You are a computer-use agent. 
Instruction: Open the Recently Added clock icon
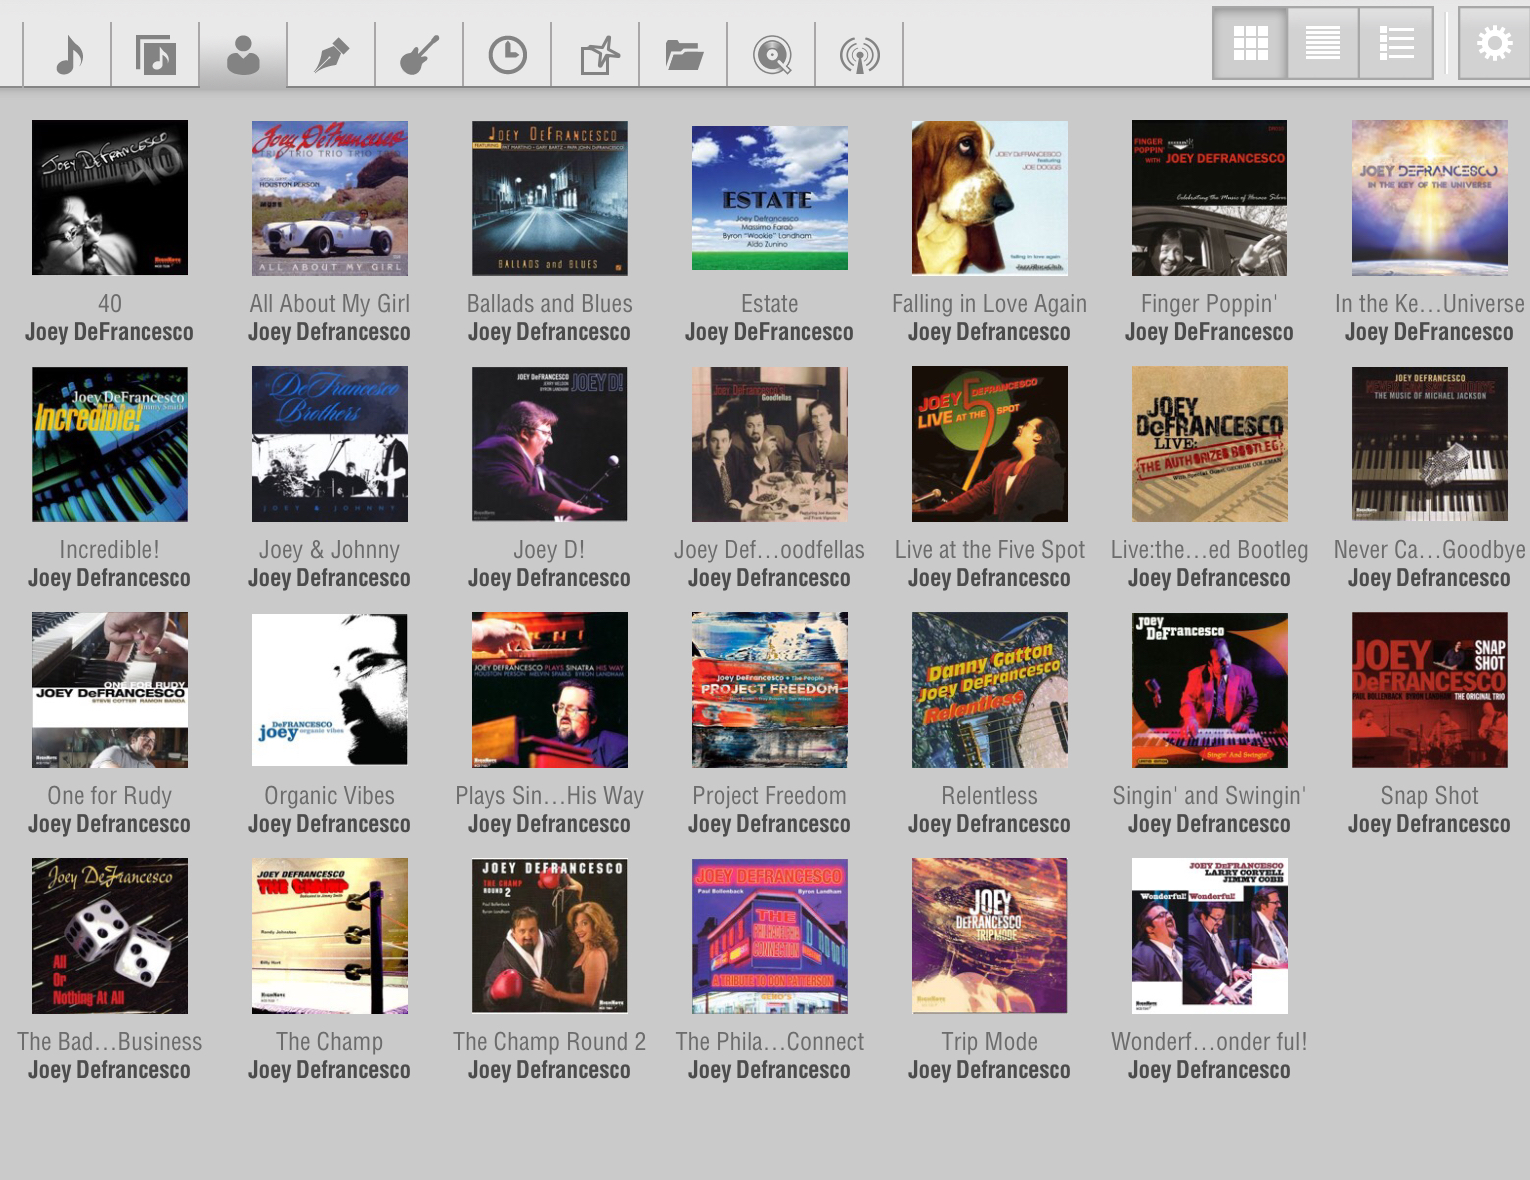(x=507, y=55)
